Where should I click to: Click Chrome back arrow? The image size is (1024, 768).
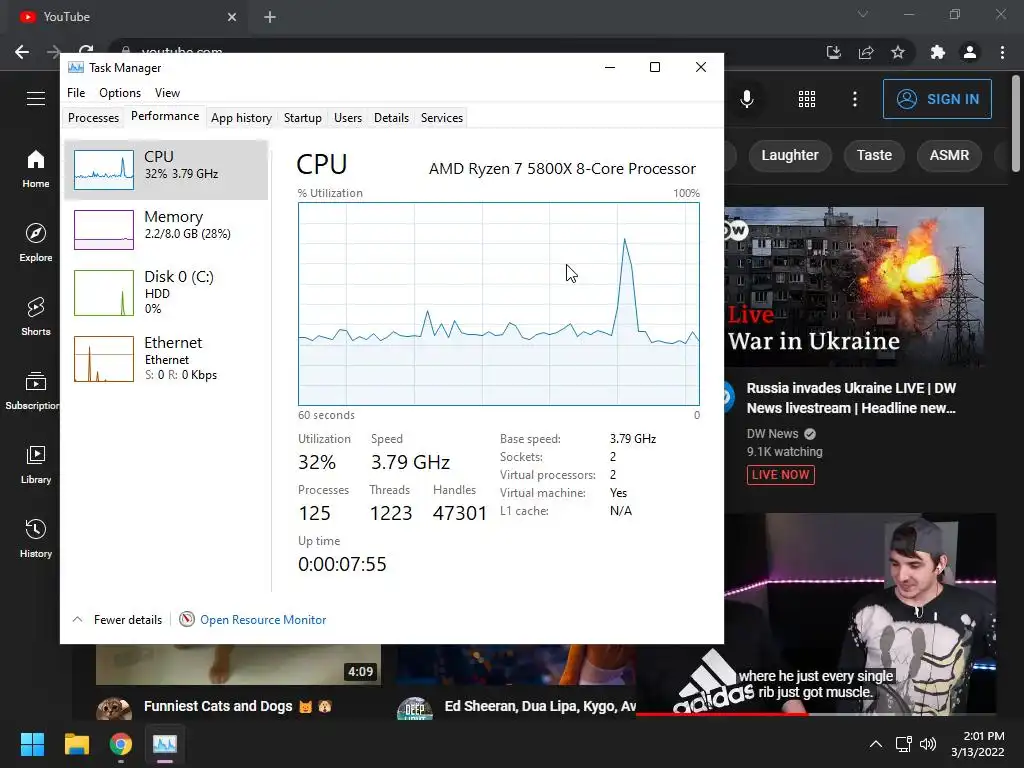(x=22, y=52)
